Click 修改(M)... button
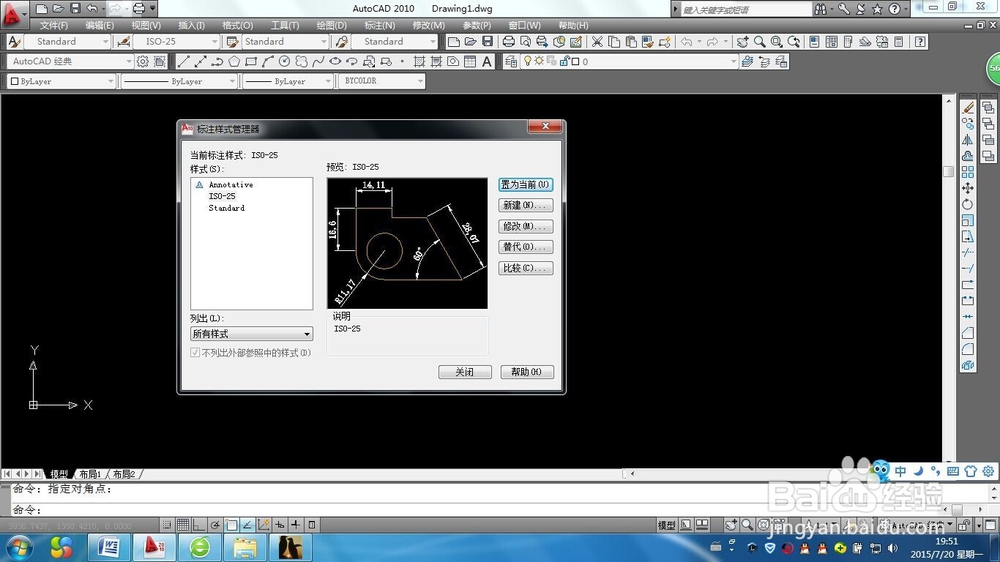 click(526, 226)
